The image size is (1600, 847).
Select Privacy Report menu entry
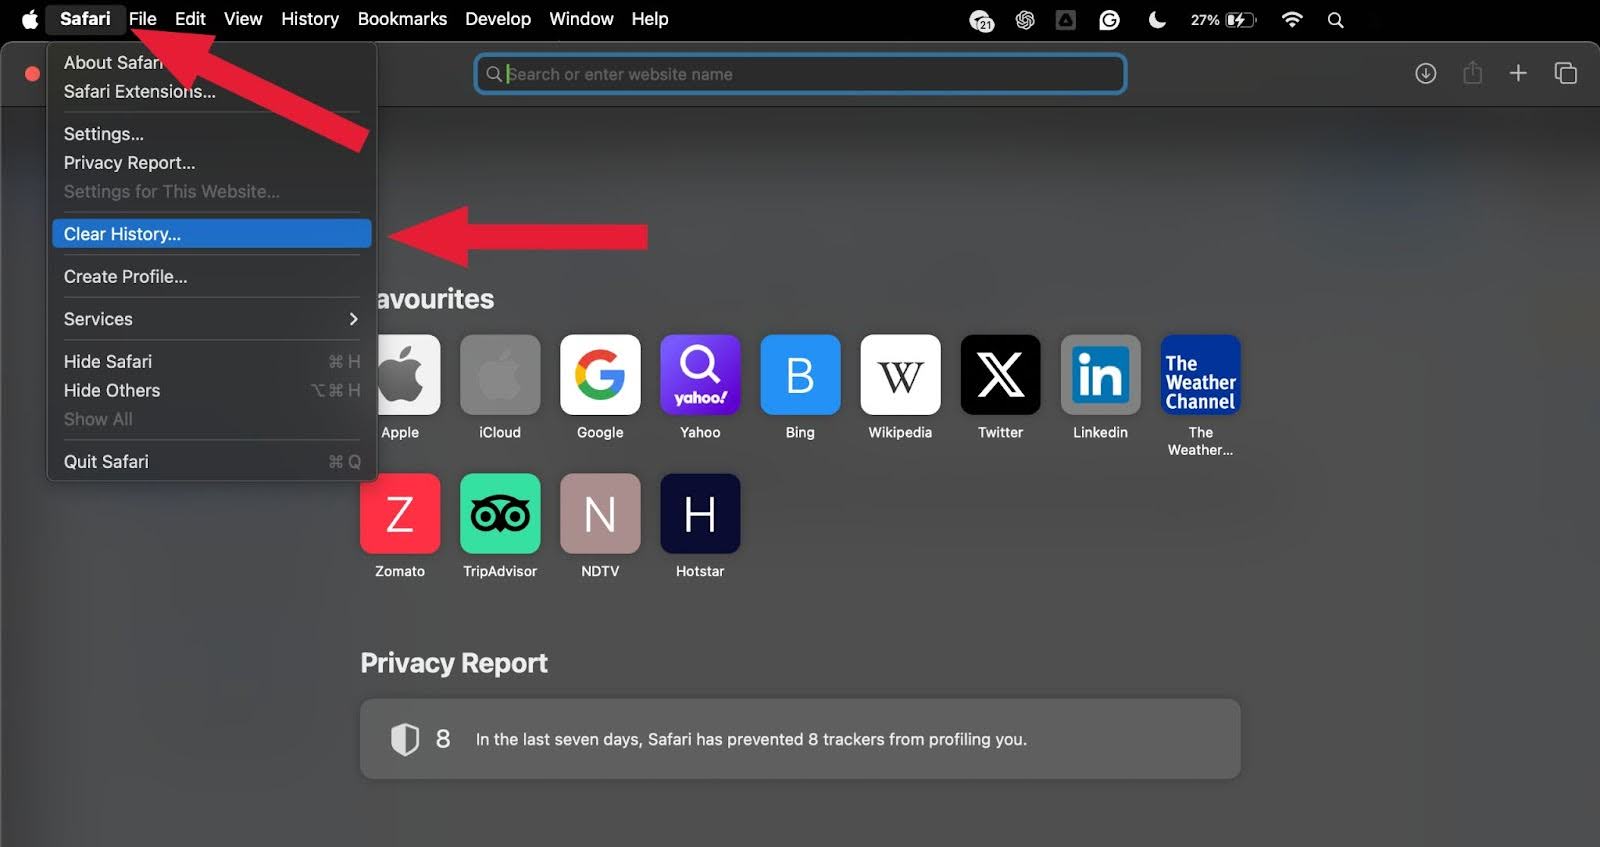tap(211, 163)
